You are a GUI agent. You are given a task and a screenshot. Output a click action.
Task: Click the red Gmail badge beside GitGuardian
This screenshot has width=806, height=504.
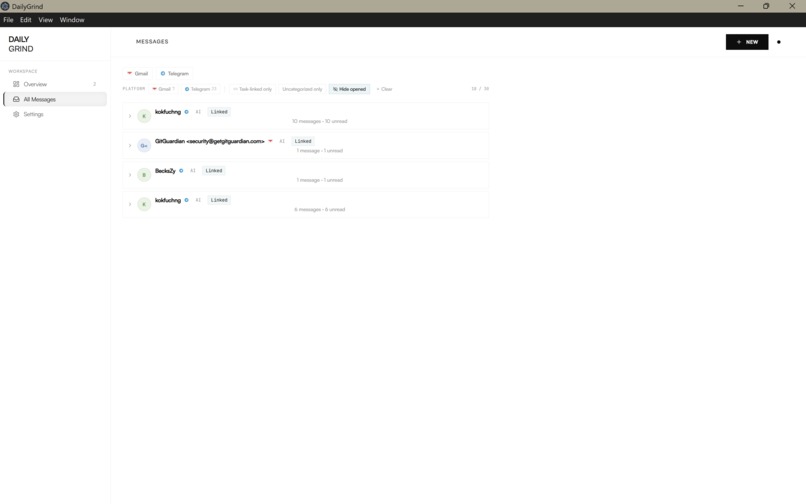[270, 141]
